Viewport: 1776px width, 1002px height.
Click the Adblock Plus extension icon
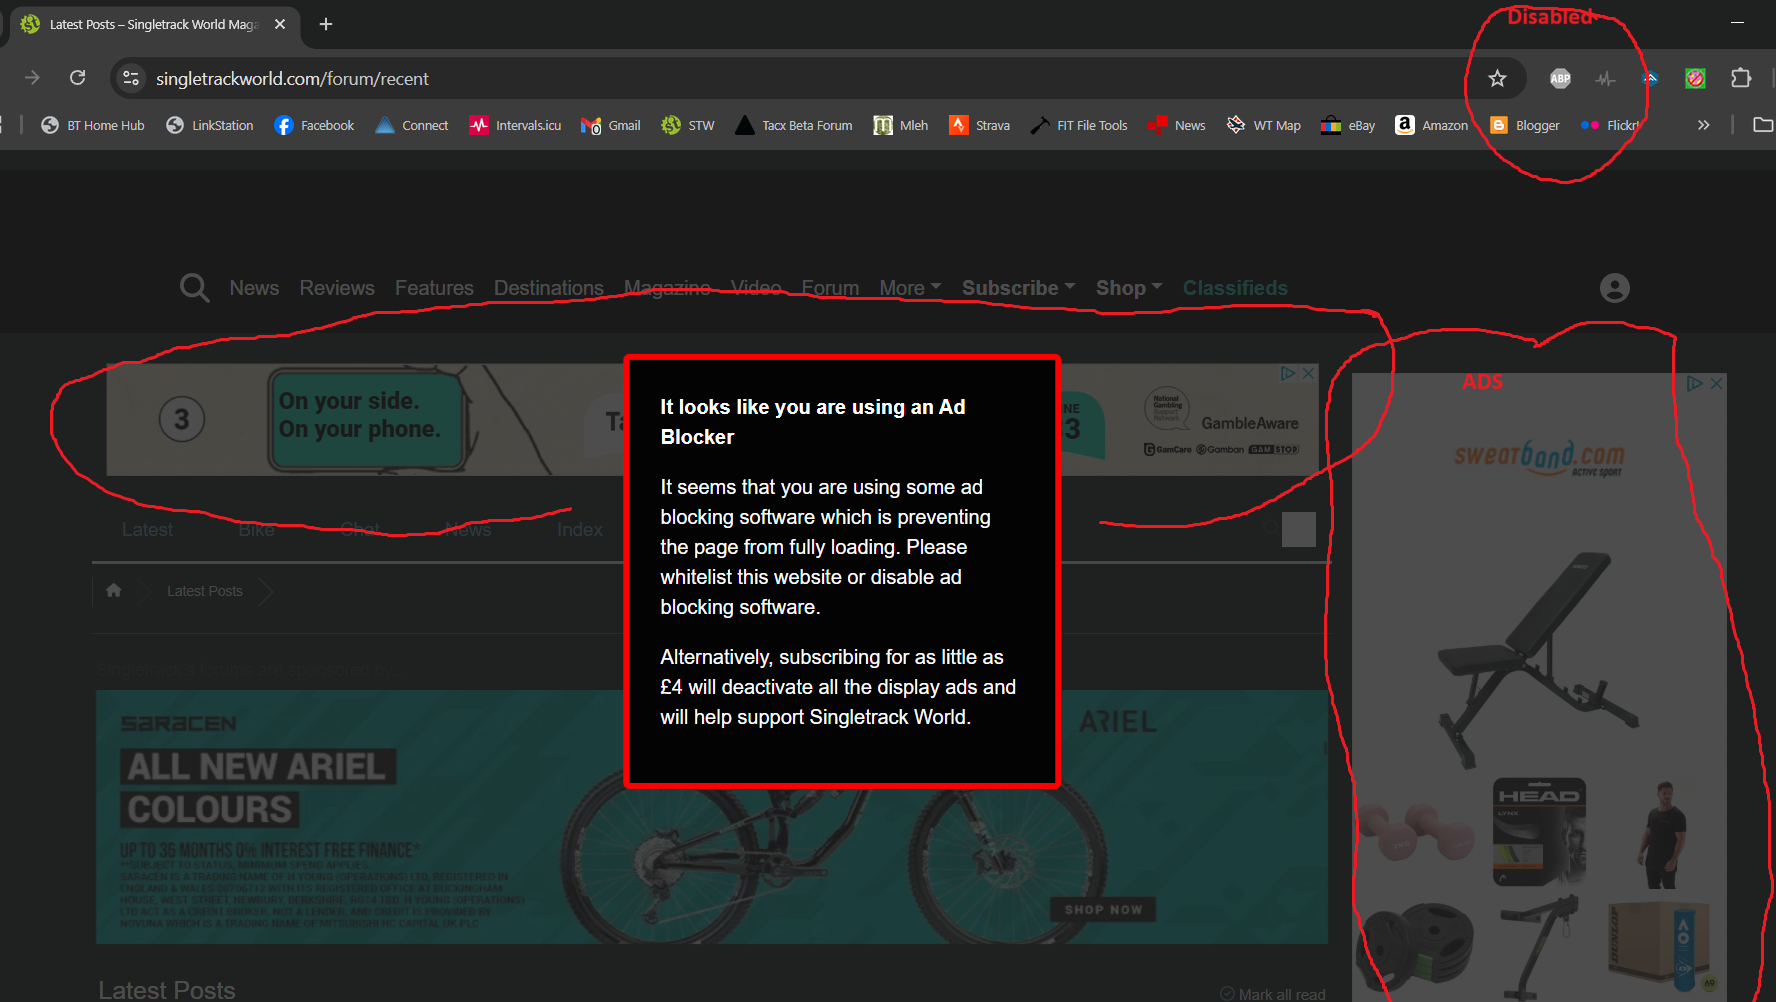coord(1560,78)
